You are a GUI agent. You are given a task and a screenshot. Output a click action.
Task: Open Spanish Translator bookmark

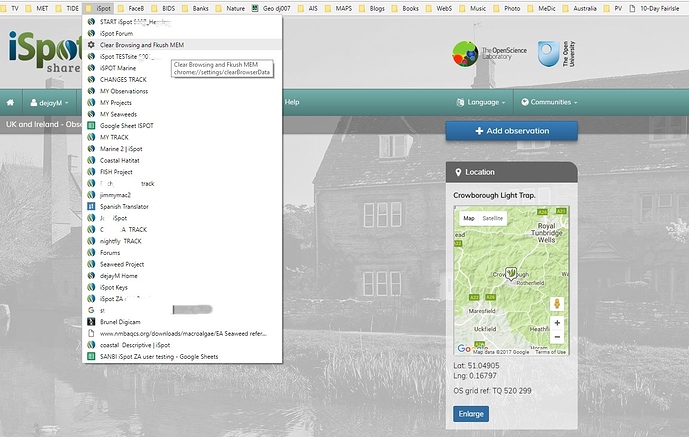click(182, 206)
